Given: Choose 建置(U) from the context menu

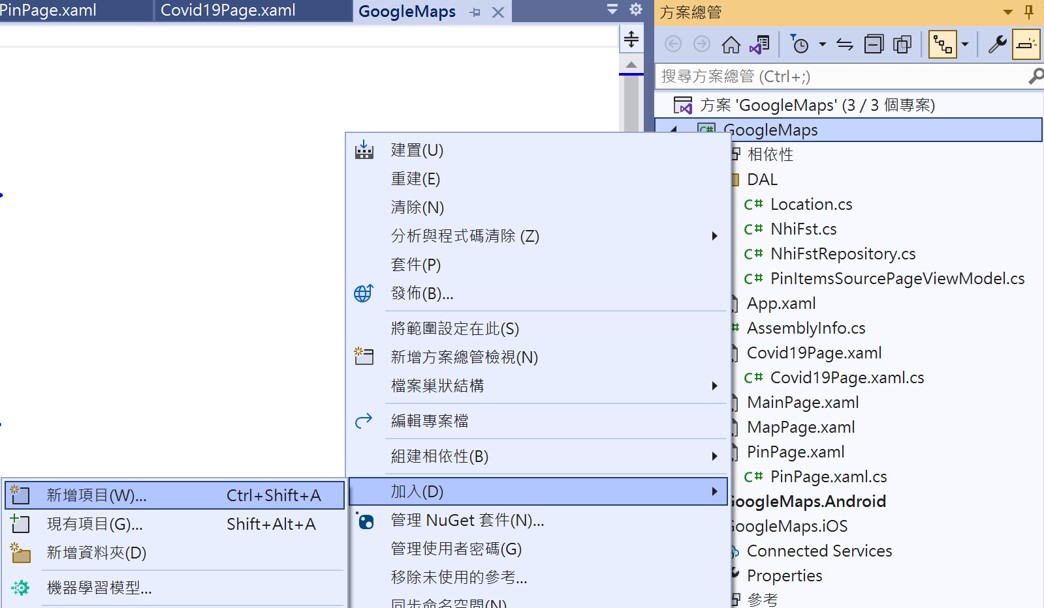Looking at the screenshot, I should (x=537, y=150).
